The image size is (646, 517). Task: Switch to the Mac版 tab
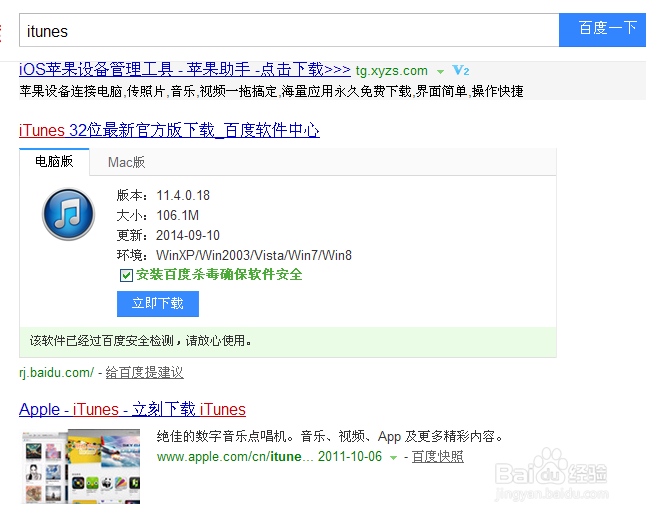click(x=126, y=162)
